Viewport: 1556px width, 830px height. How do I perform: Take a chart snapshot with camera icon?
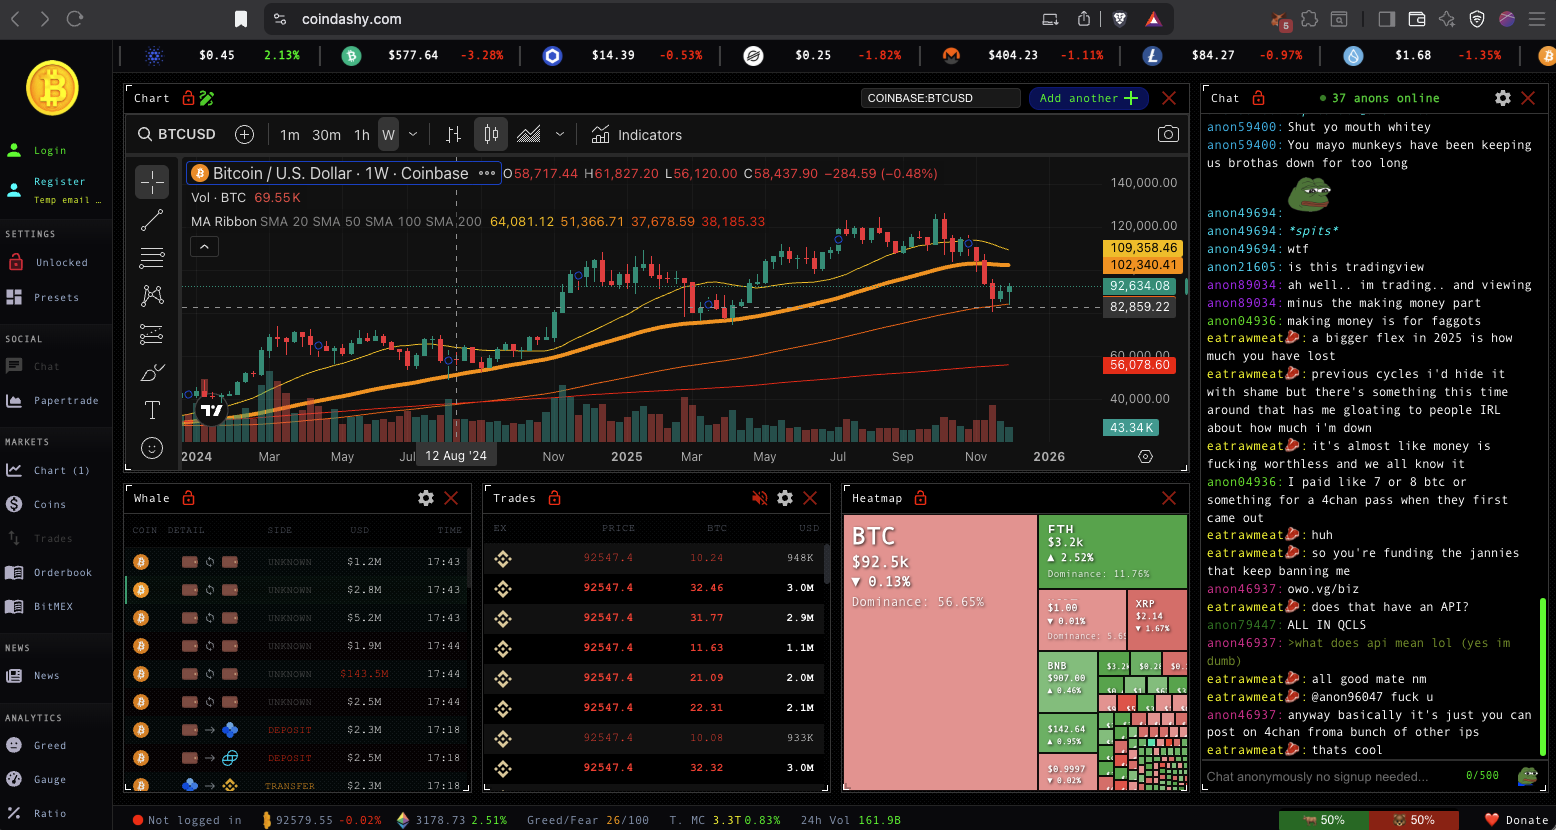click(1167, 134)
